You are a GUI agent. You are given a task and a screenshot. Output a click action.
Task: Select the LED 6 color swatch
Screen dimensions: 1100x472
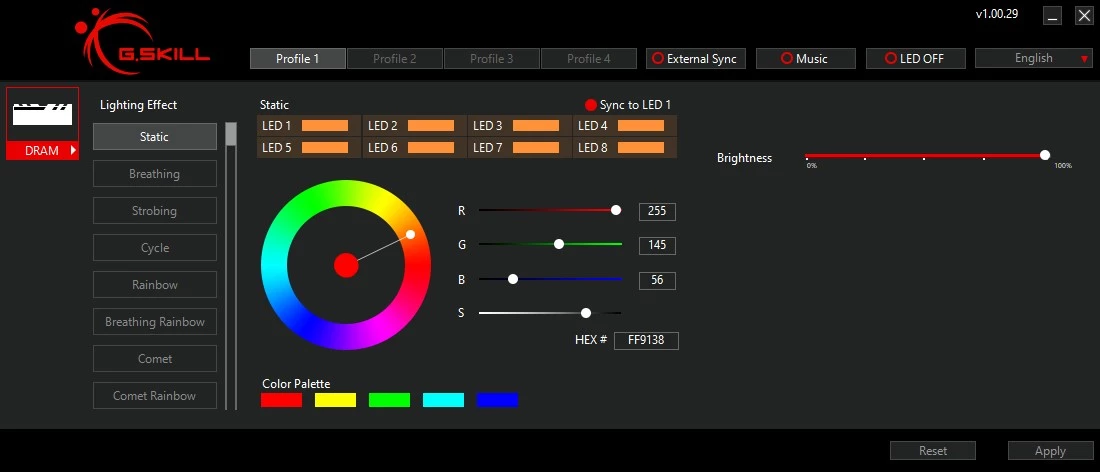[x=431, y=147]
